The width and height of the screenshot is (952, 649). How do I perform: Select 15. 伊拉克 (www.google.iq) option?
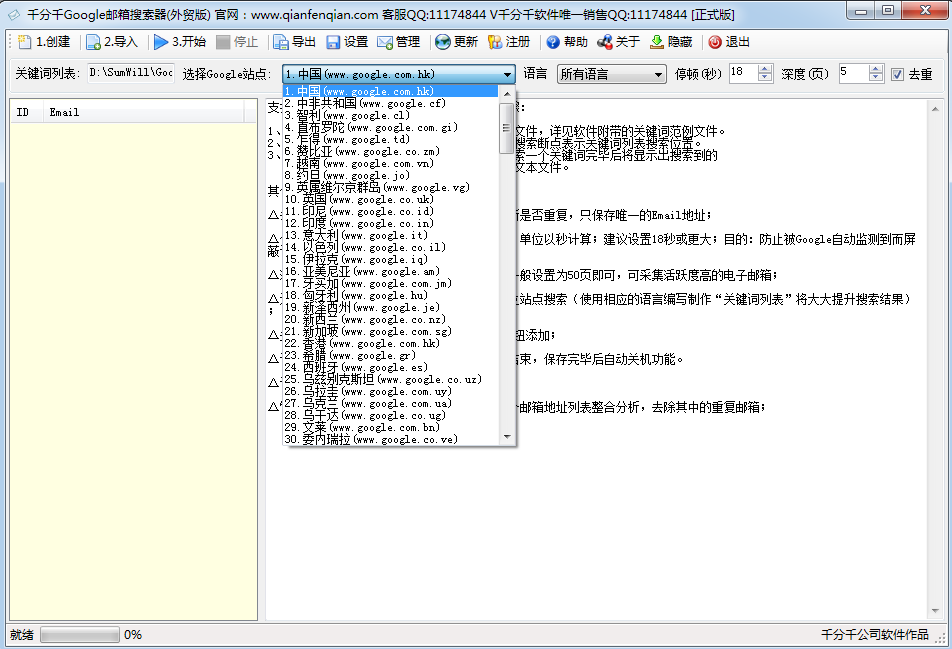point(390,259)
